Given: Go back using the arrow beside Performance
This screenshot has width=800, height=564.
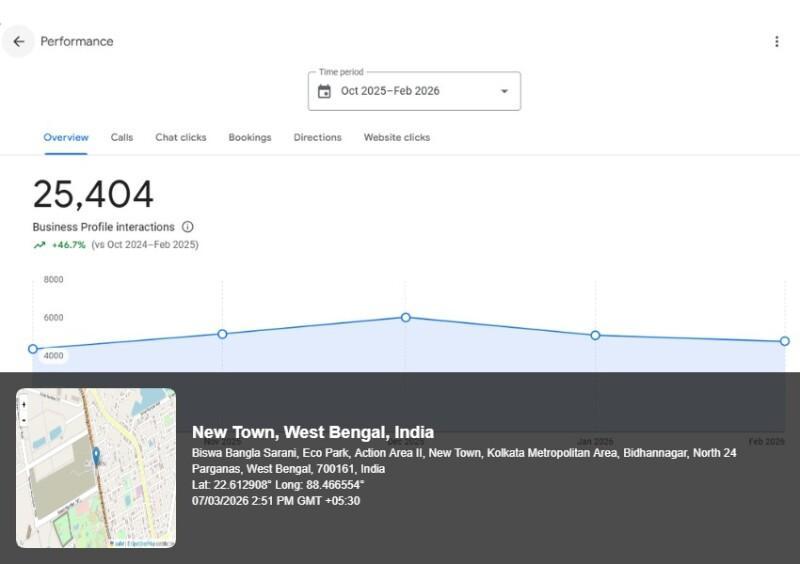Looking at the screenshot, I should tap(18, 42).
